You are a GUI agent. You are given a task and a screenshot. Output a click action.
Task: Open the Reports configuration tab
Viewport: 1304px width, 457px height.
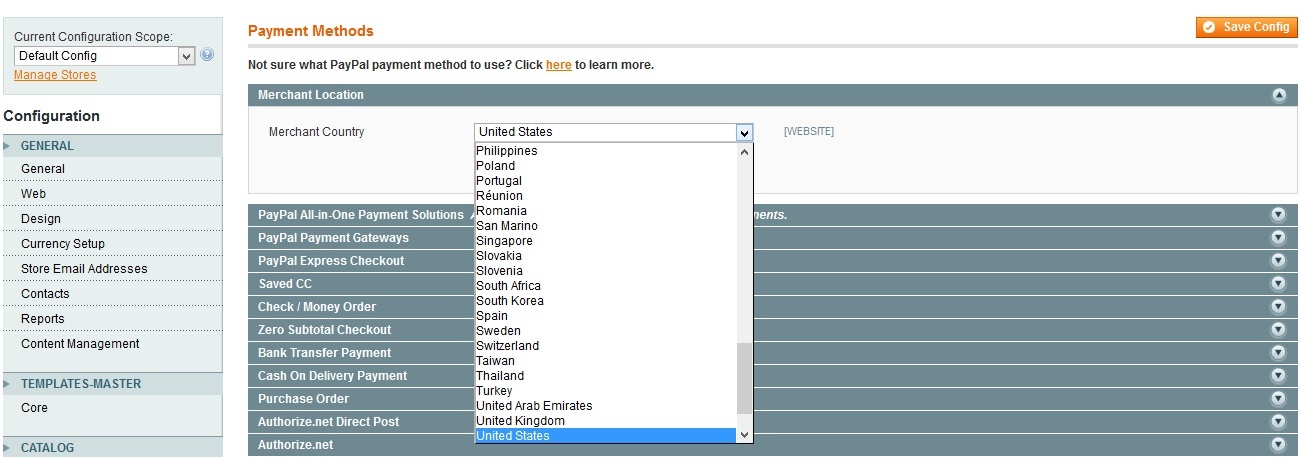111,319
